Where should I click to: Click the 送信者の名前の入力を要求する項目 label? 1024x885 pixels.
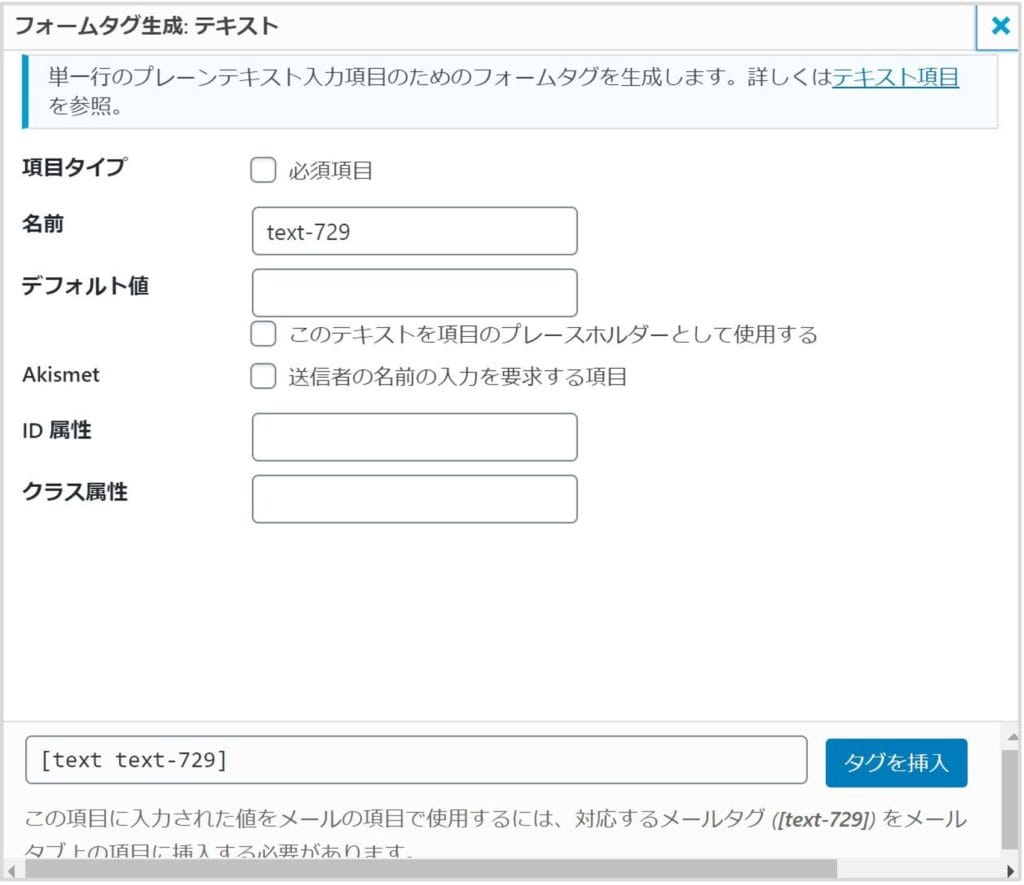click(458, 377)
